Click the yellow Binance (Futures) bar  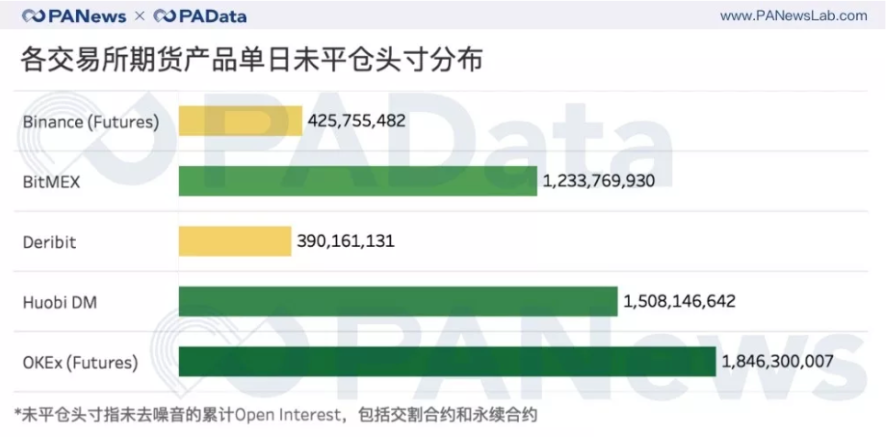(x=240, y=121)
